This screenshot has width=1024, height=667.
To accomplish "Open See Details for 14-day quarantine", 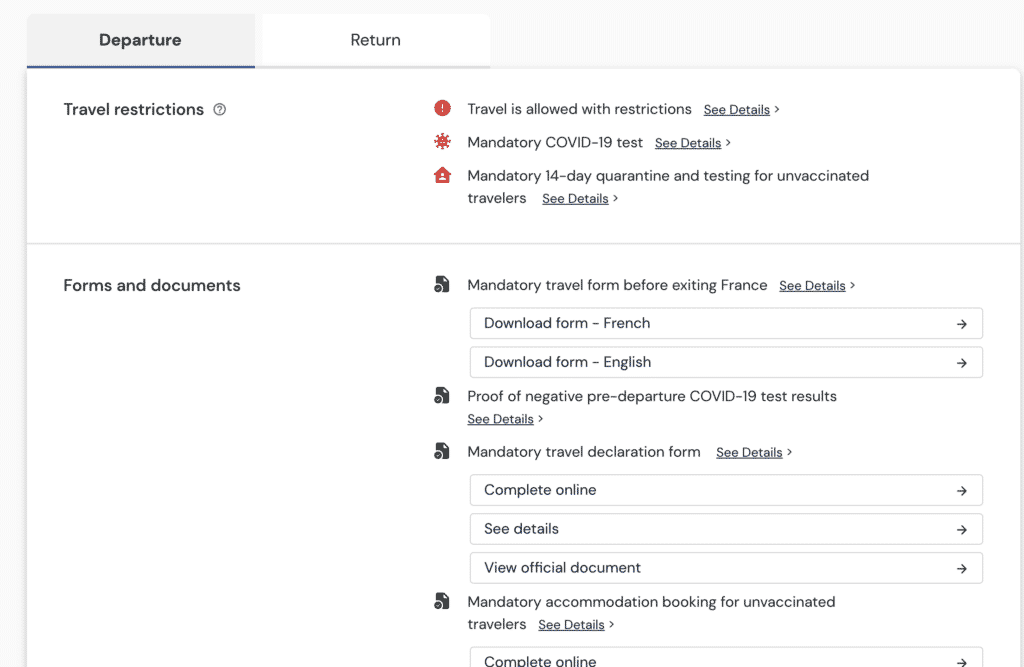I will [x=575, y=199].
